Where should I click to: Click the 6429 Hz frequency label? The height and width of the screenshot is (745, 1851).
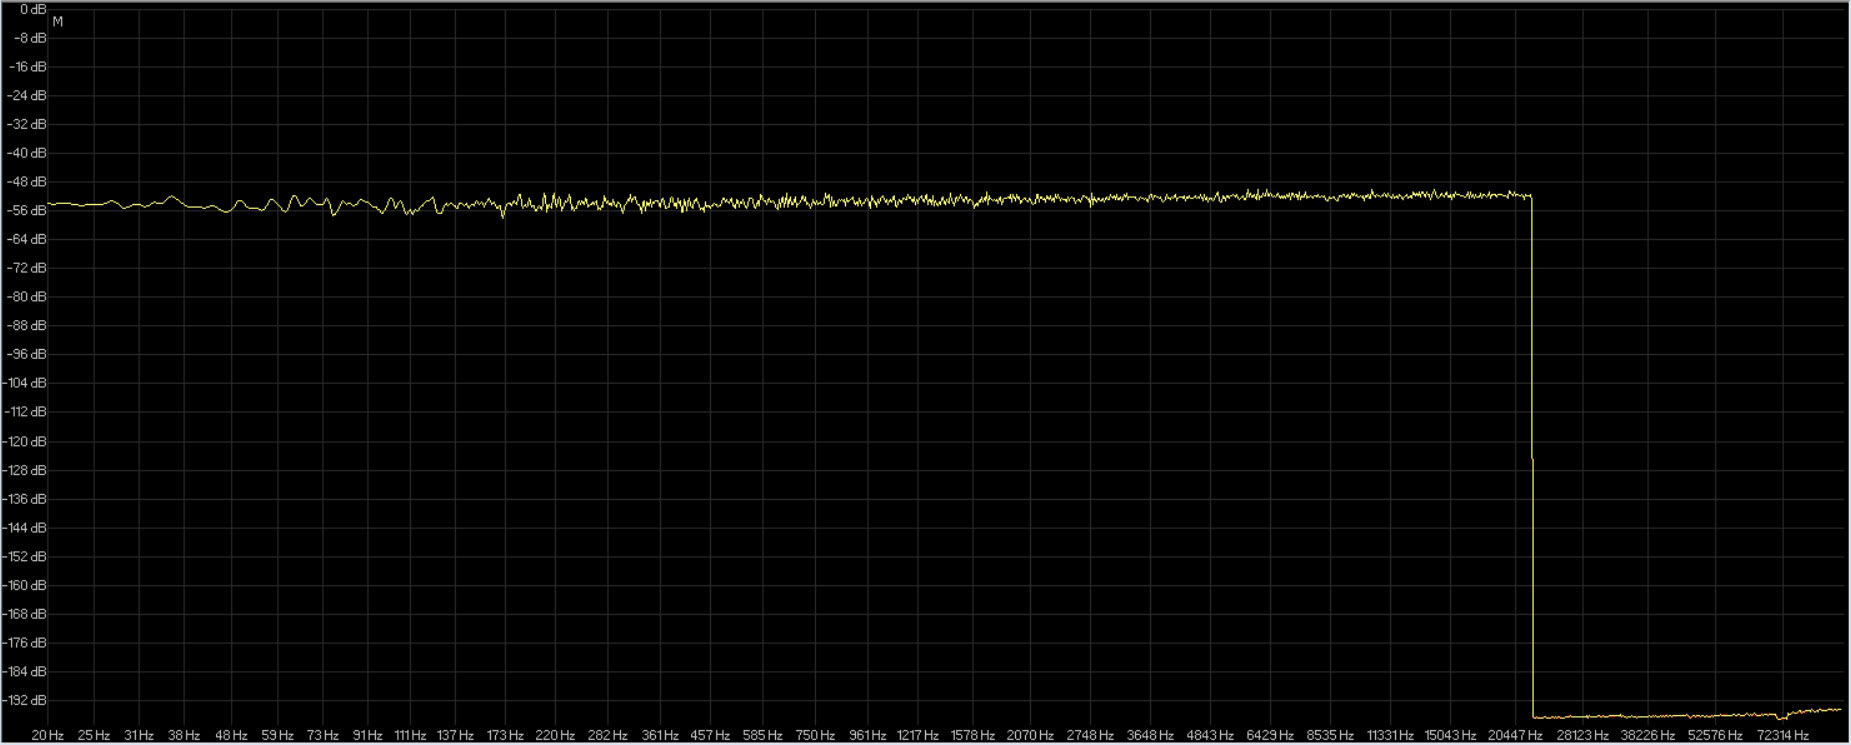(x=1270, y=735)
